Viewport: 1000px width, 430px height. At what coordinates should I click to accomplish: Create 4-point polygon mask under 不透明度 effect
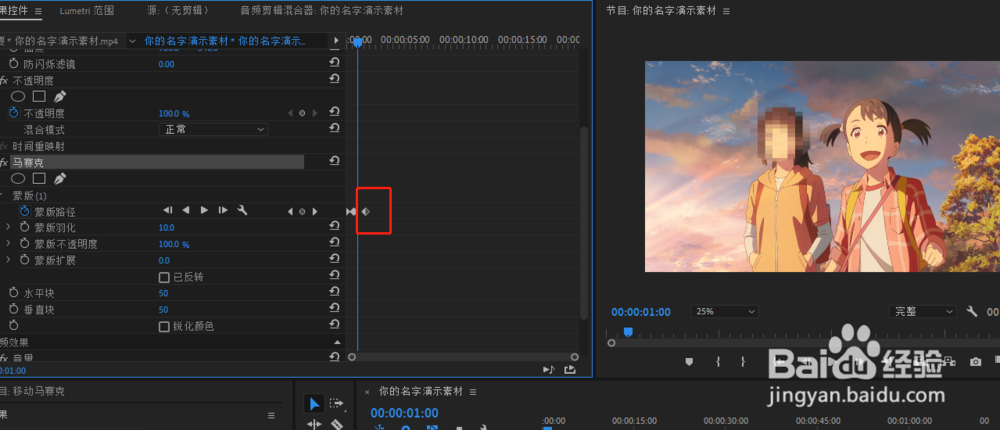(39, 97)
